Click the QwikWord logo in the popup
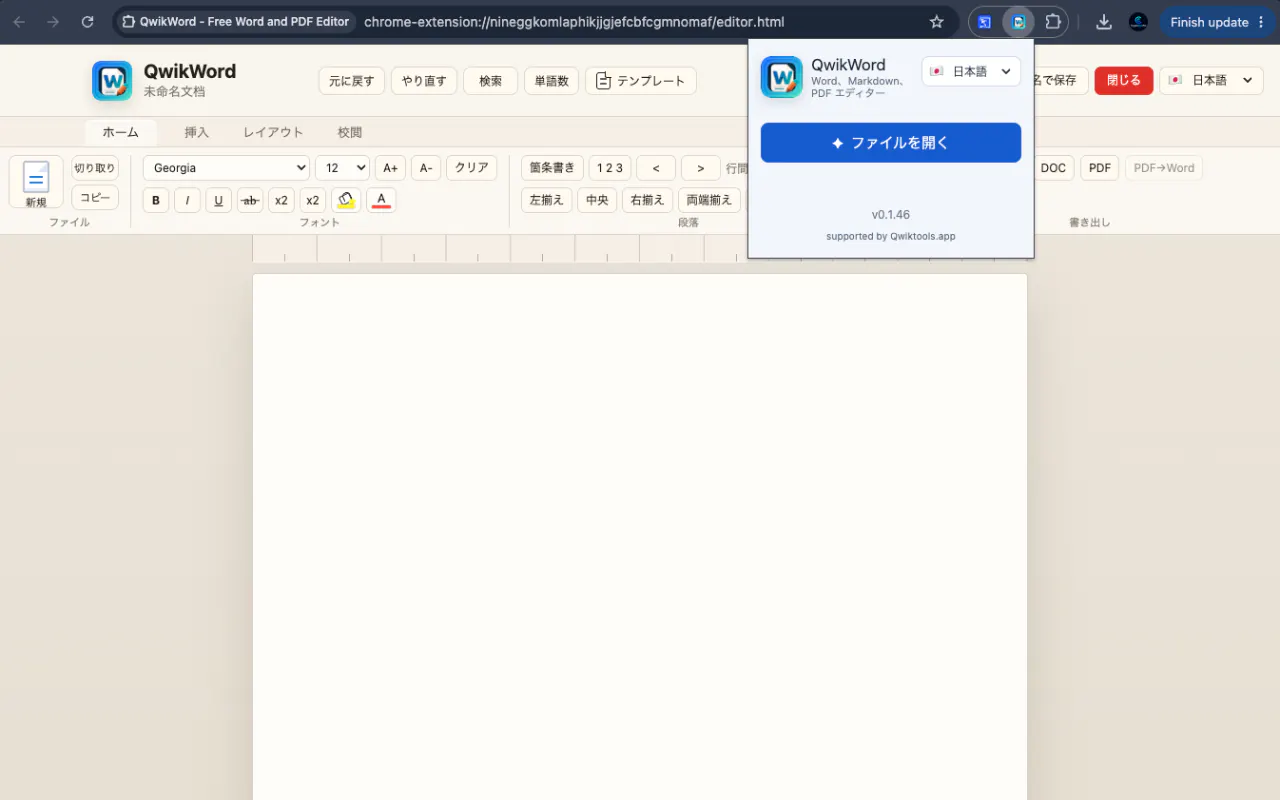Viewport: 1280px width, 800px height. coord(782,77)
